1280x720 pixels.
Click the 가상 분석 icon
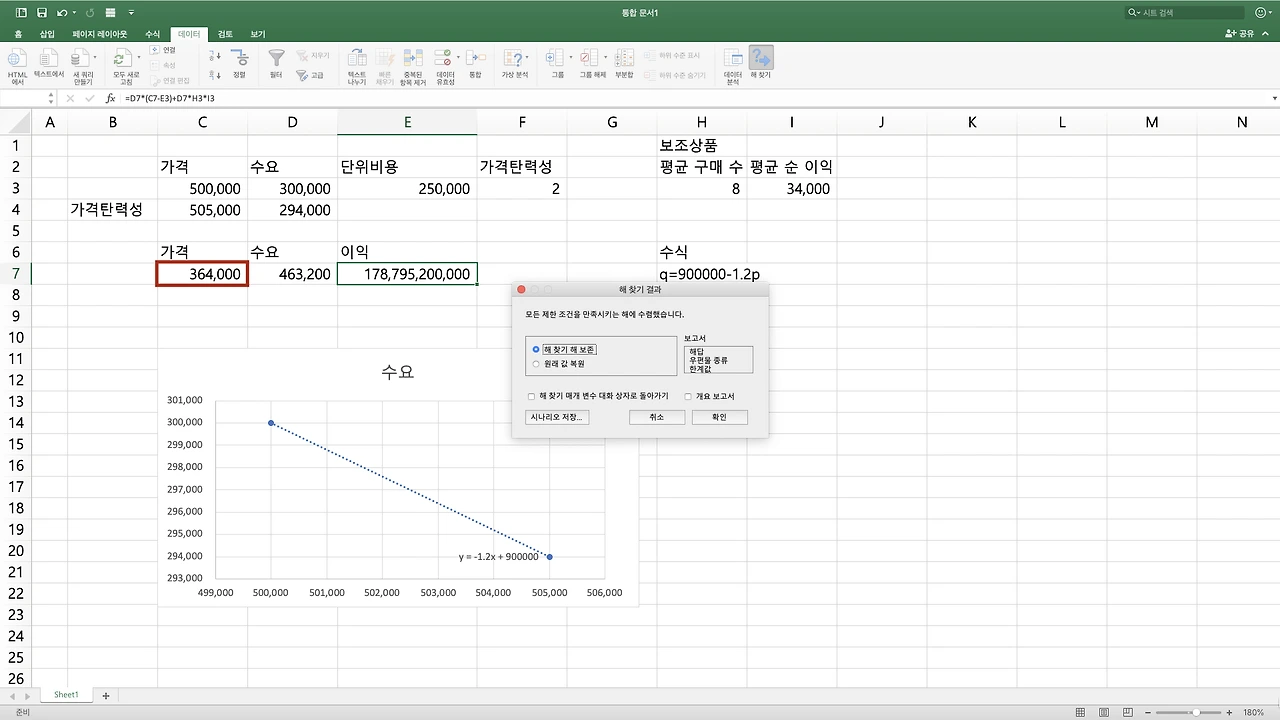click(x=514, y=58)
